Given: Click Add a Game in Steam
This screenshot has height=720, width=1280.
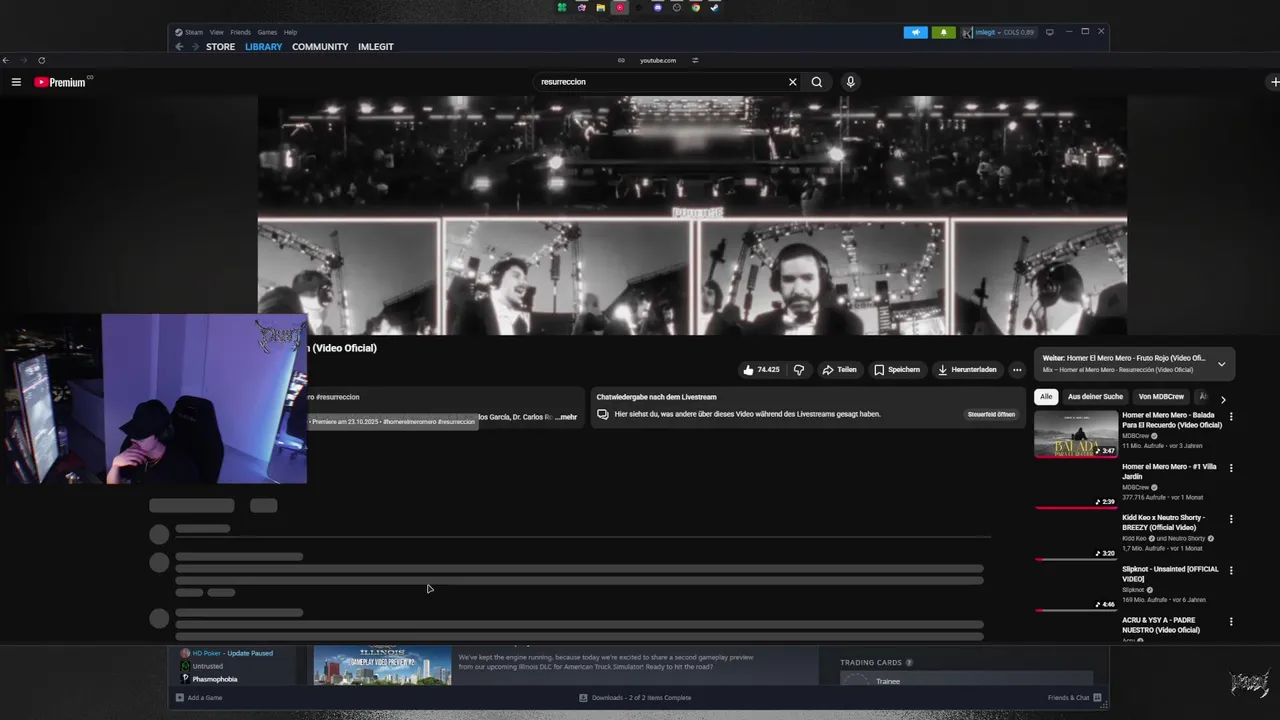Looking at the screenshot, I should point(199,698).
